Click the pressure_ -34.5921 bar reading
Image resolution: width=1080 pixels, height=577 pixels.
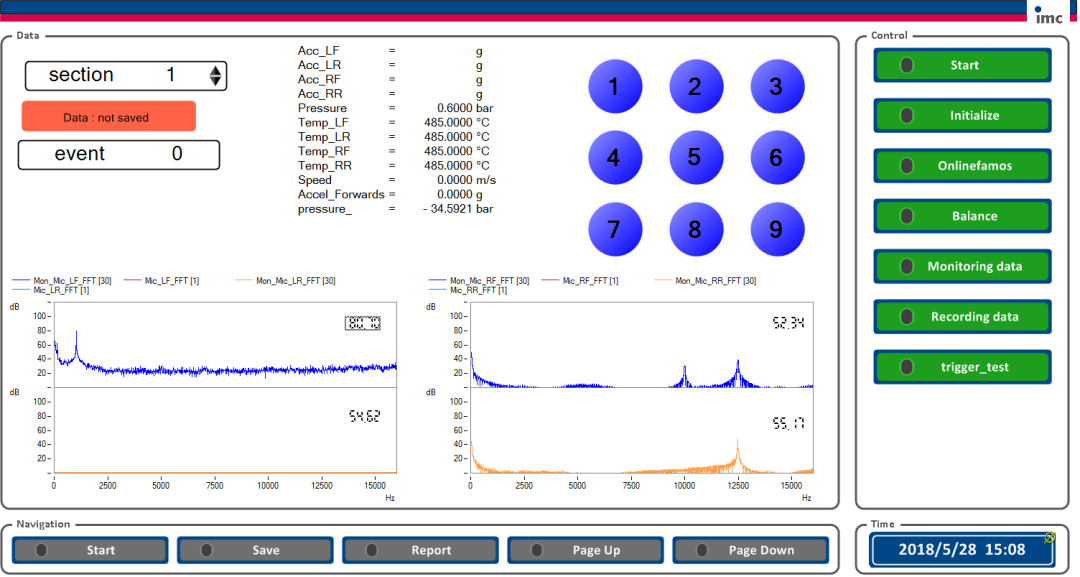[395, 209]
